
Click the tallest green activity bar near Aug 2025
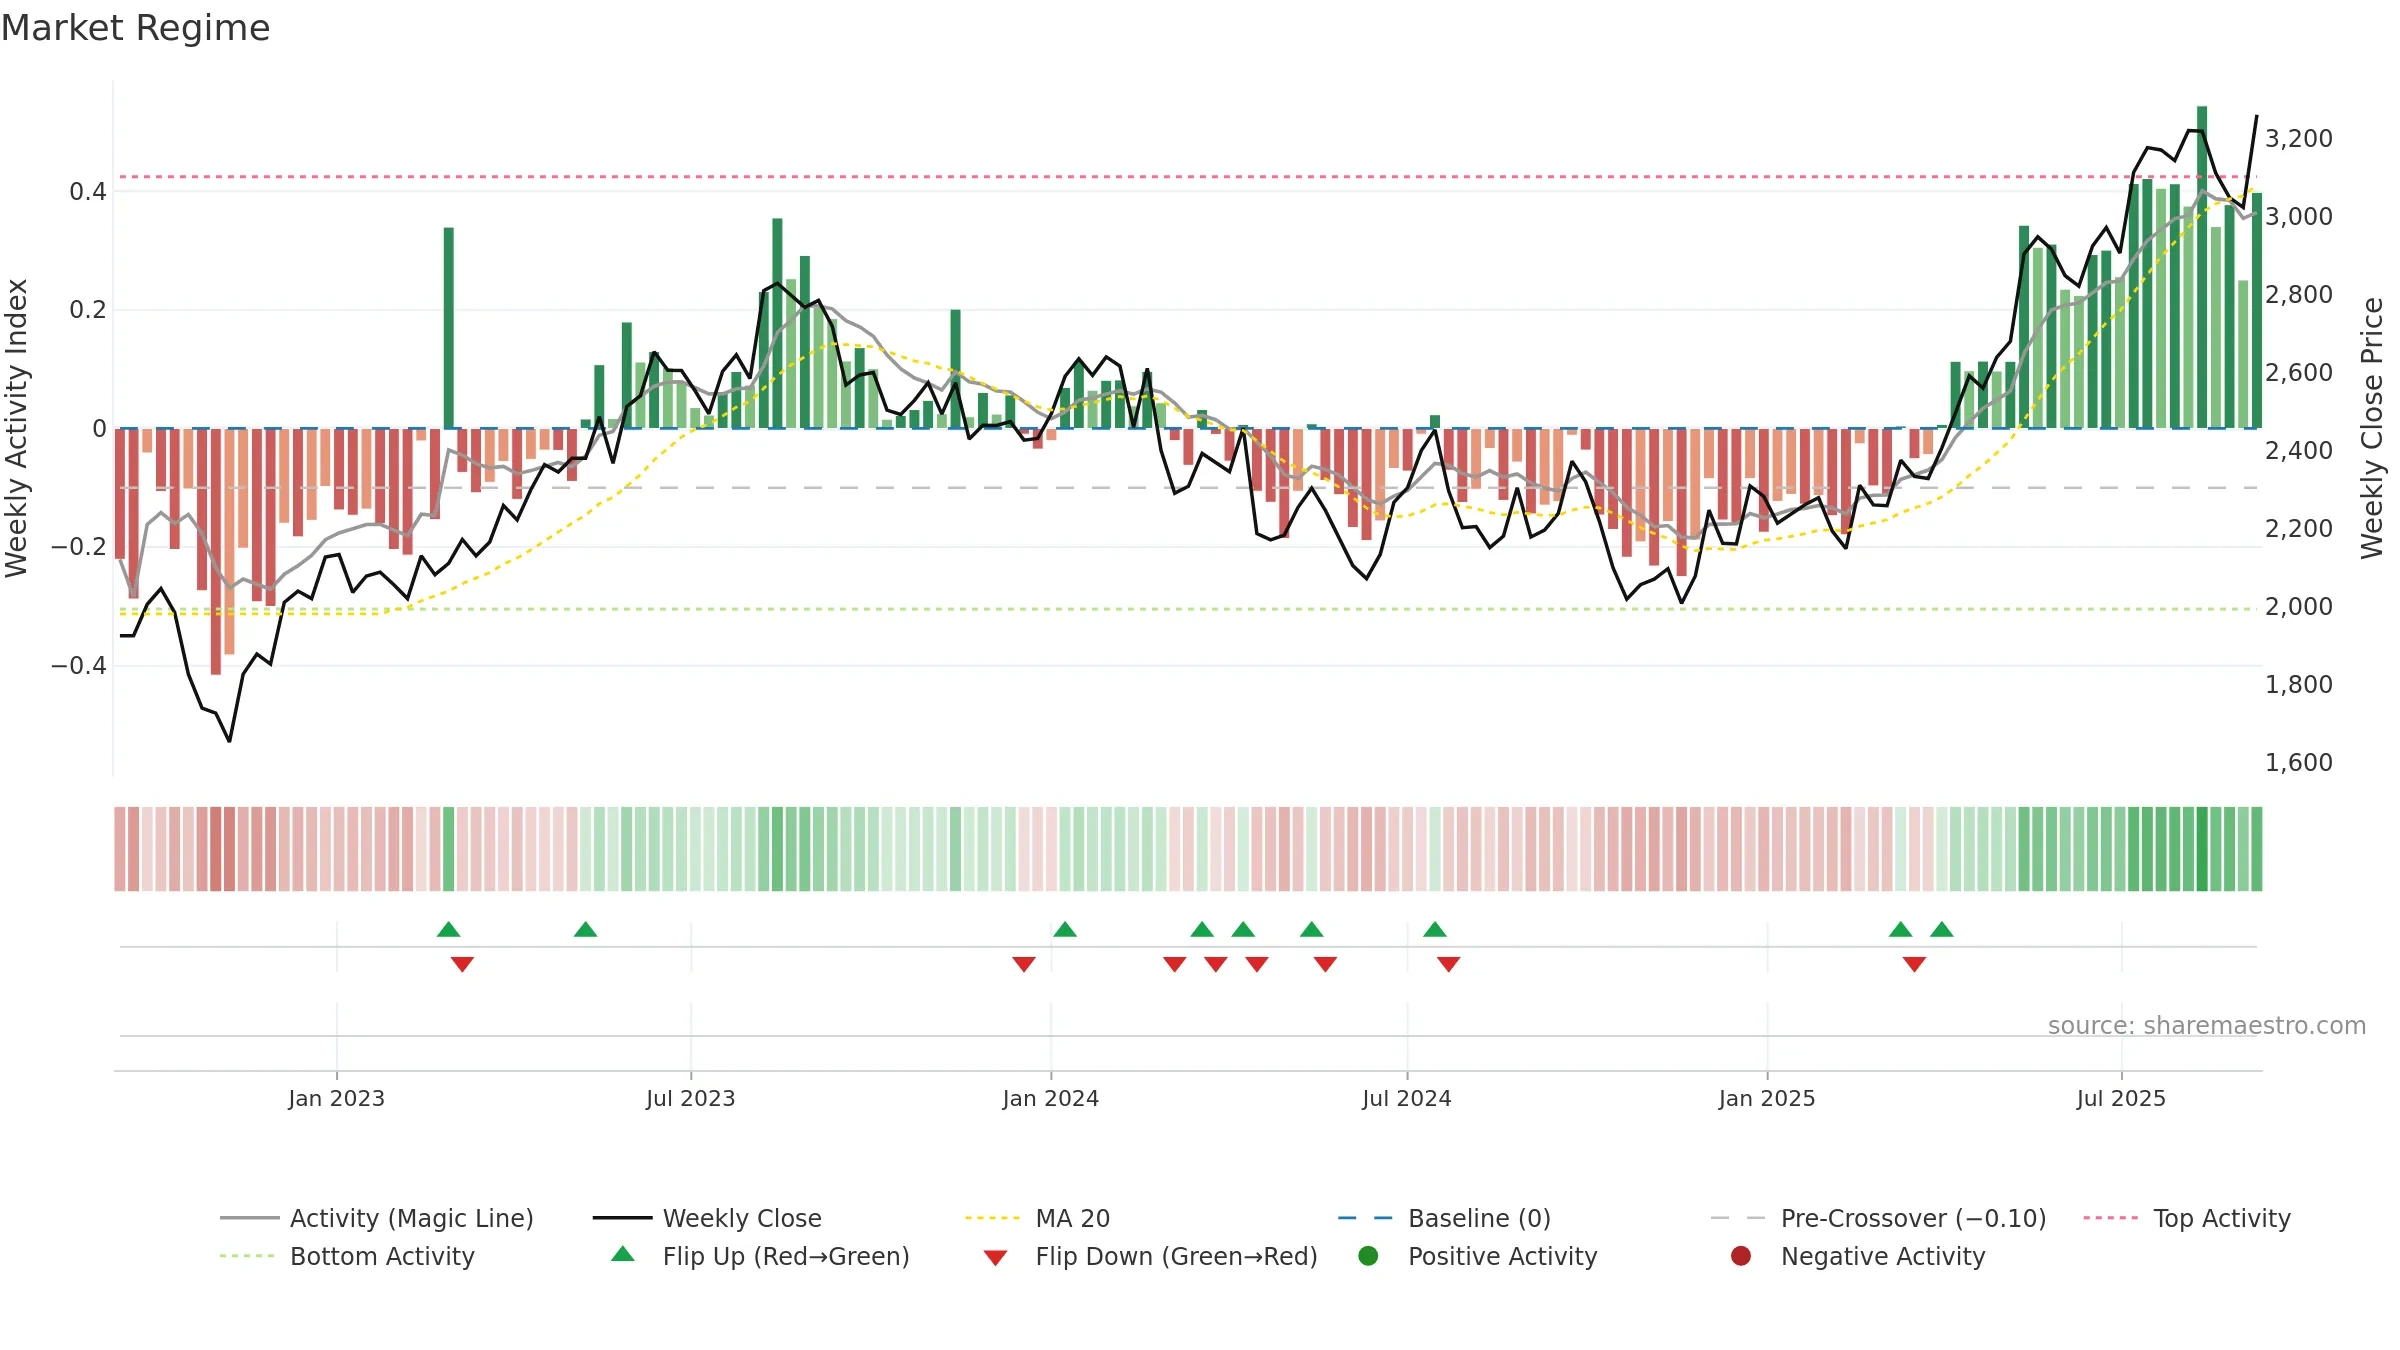[x=2202, y=267]
